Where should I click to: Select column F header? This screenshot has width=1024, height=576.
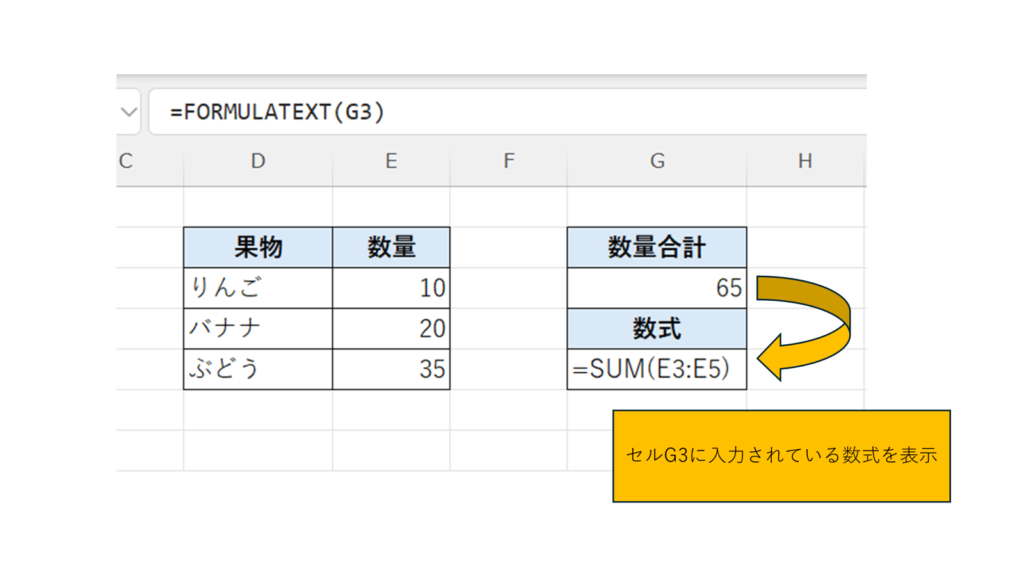(508, 161)
